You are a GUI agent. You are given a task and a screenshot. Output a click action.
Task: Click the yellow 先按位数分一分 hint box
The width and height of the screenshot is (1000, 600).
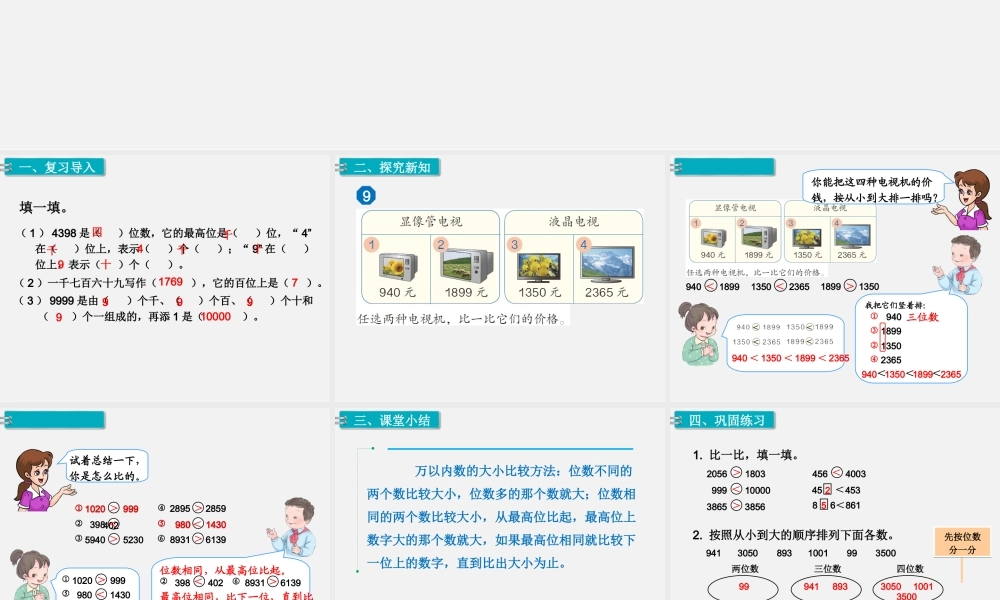[962, 542]
